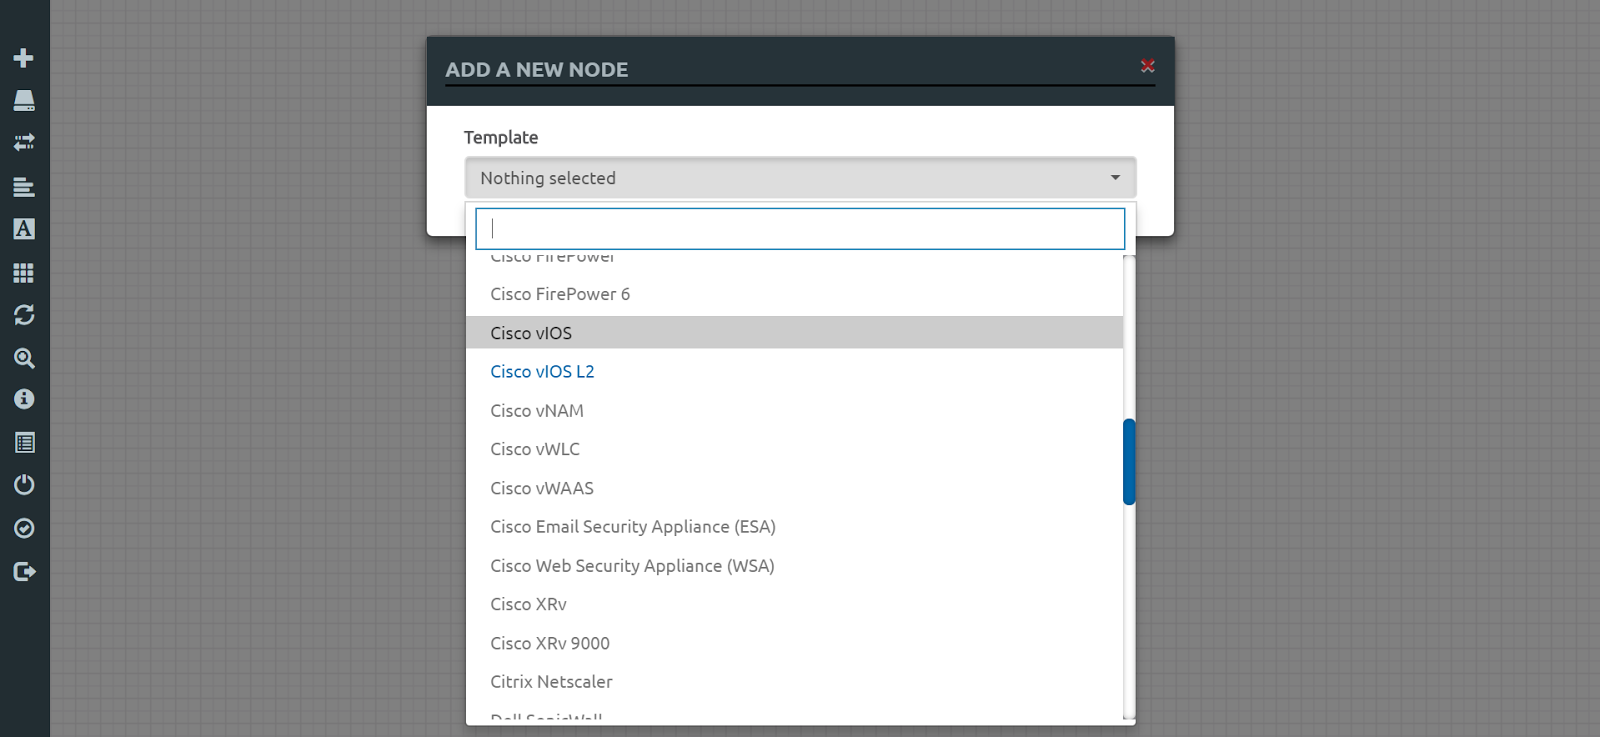Viewport: 1600px width, 737px height.
Task: Click the plus Add an object icon
Action: [24, 58]
